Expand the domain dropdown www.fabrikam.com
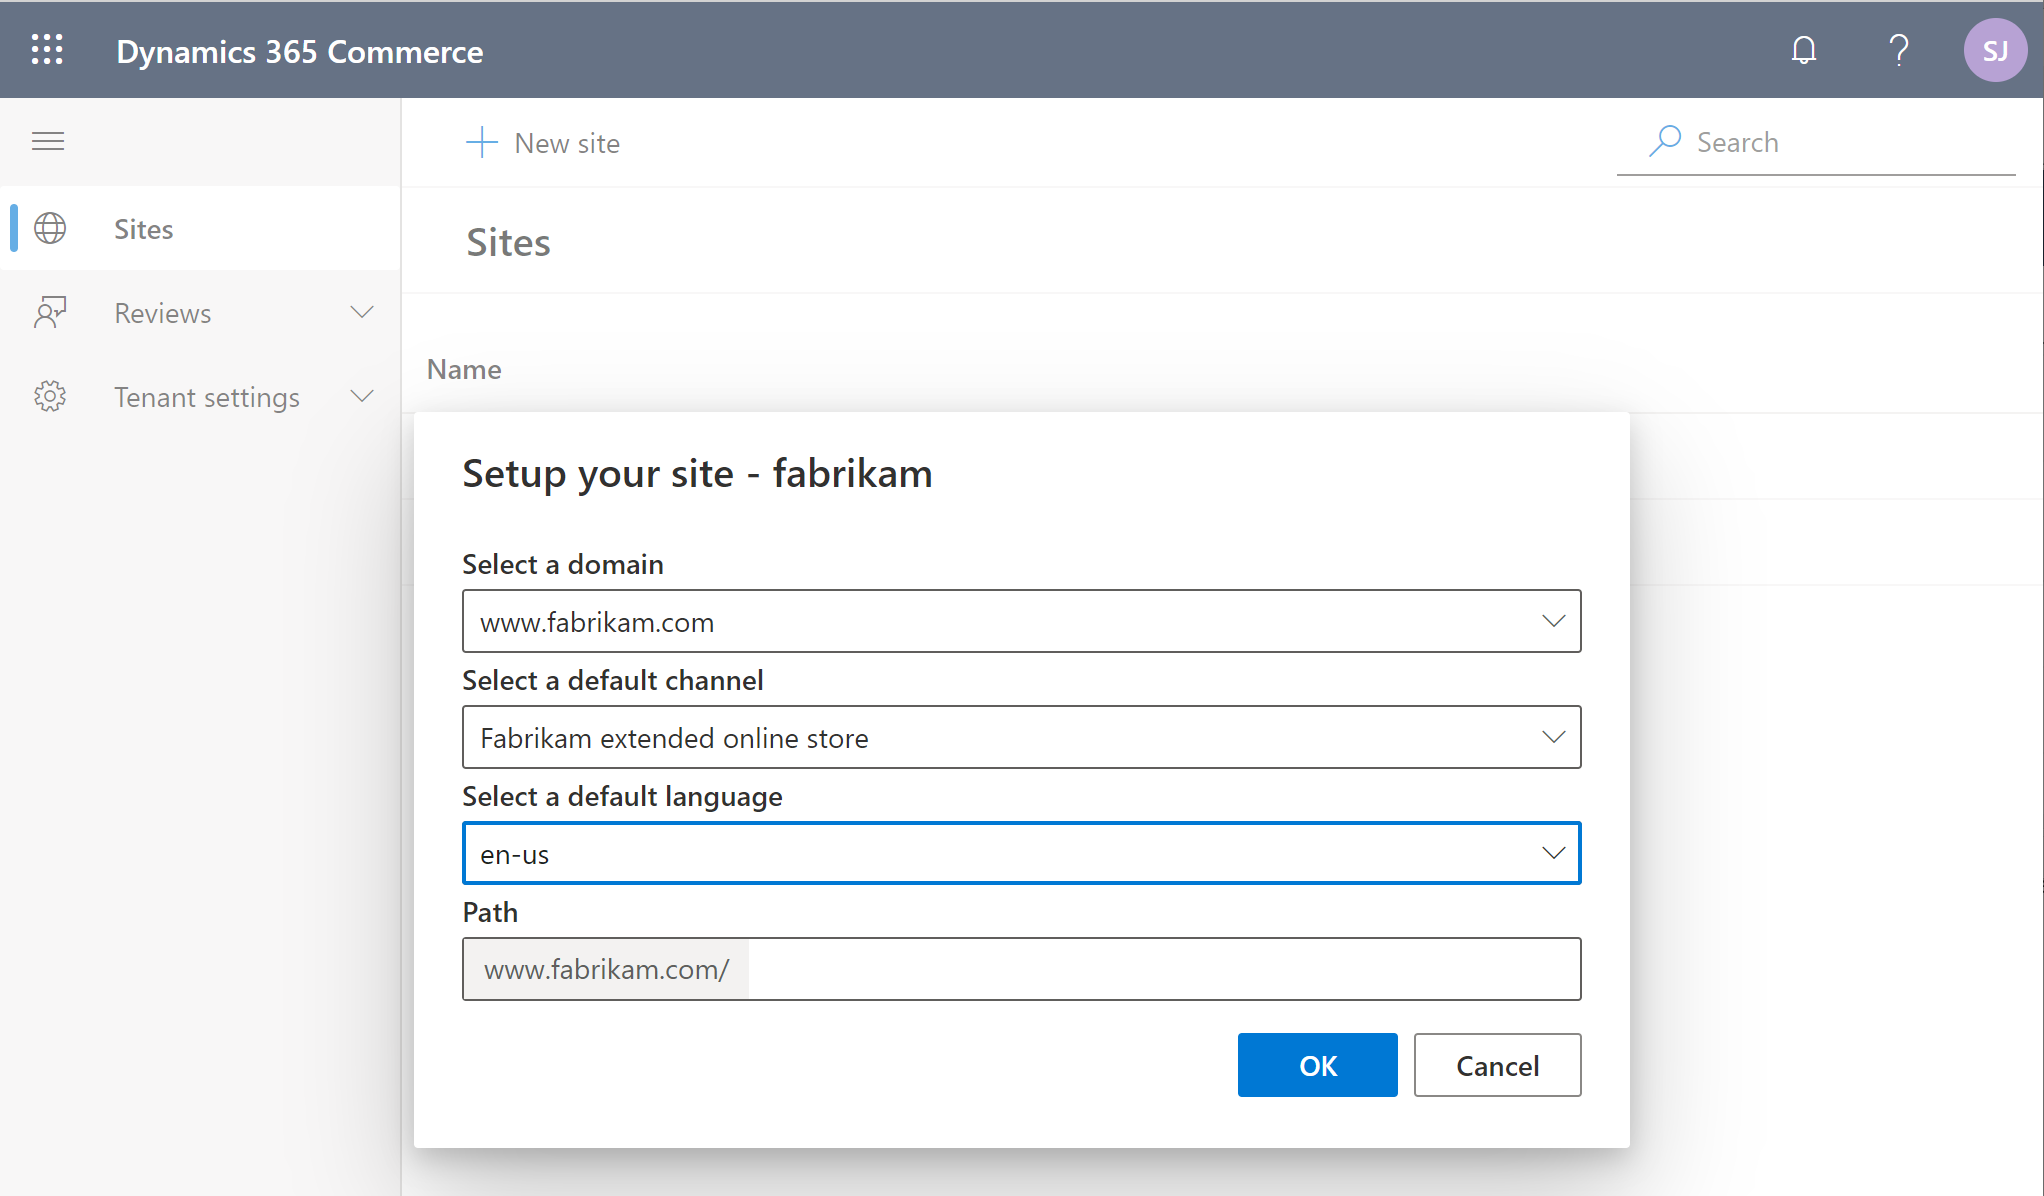Image resolution: width=2044 pixels, height=1196 pixels. [x=1554, y=619]
